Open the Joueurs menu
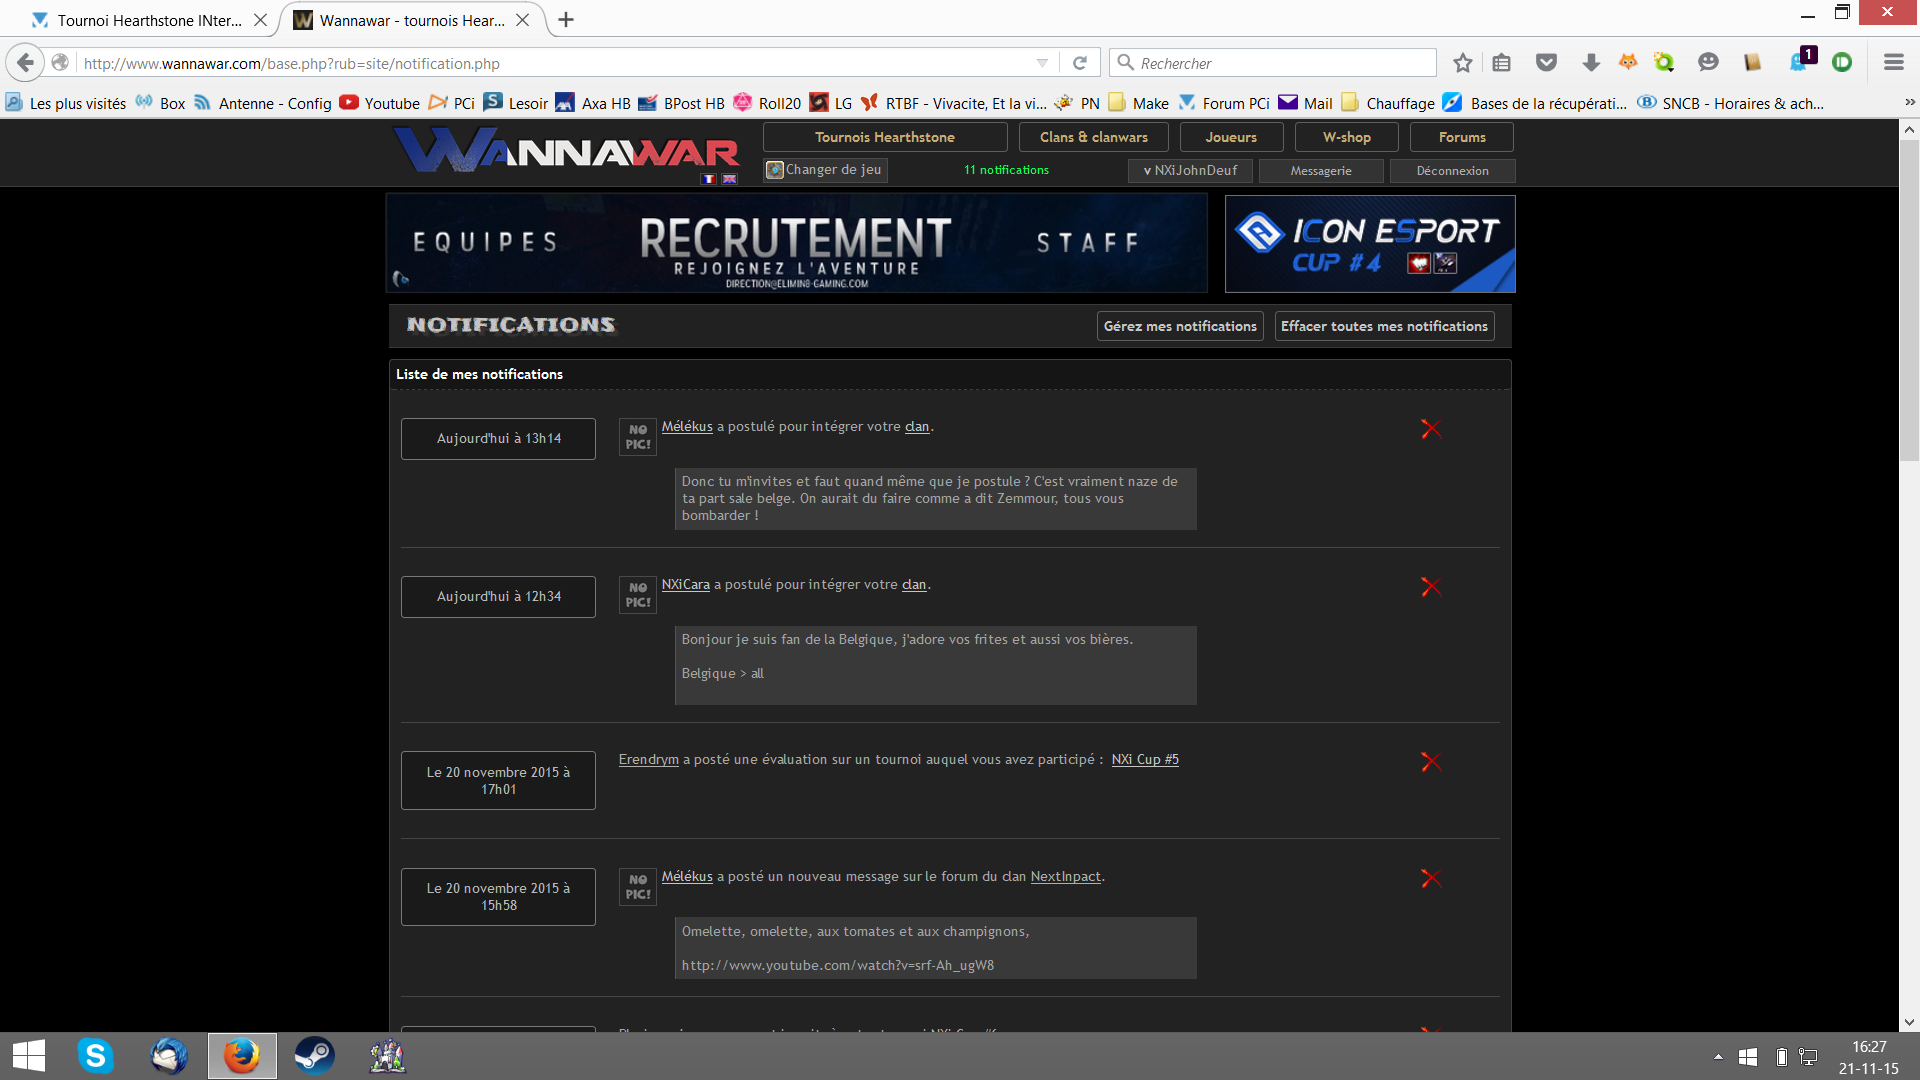The width and height of the screenshot is (1920, 1080). pyautogui.click(x=1231, y=137)
